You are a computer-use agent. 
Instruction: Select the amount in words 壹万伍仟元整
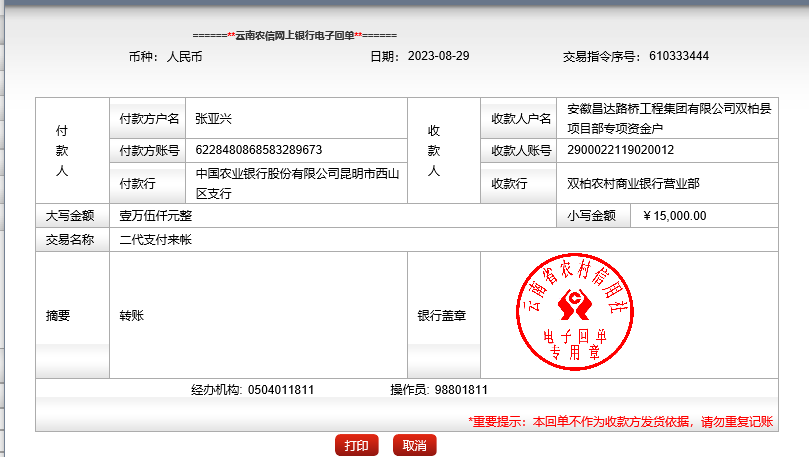pyautogui.click(x=155, y=215)
